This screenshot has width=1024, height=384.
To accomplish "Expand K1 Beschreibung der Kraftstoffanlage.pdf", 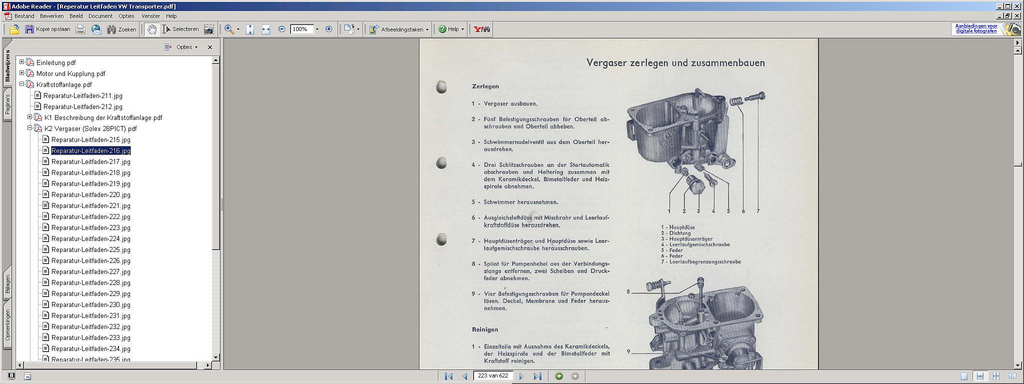I will coord(30,117).
